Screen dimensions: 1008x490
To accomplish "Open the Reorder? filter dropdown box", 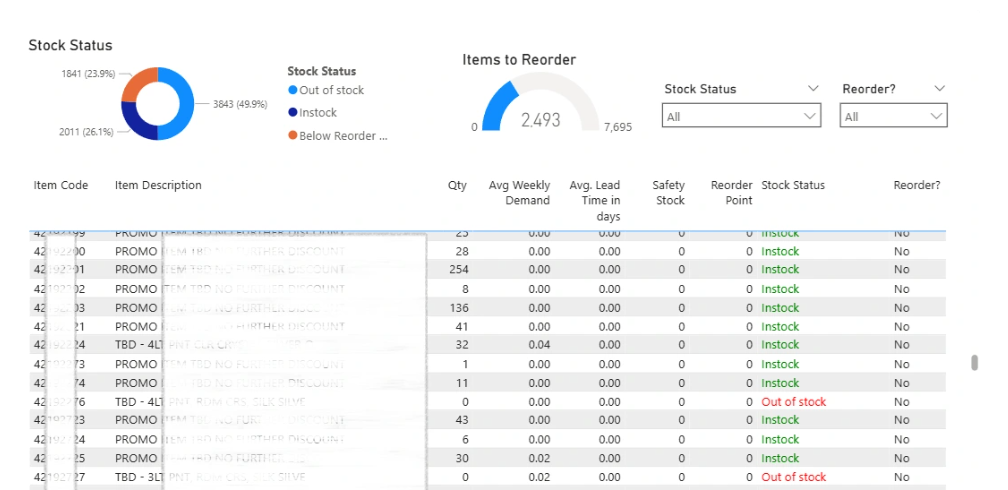I will (894, 116).
